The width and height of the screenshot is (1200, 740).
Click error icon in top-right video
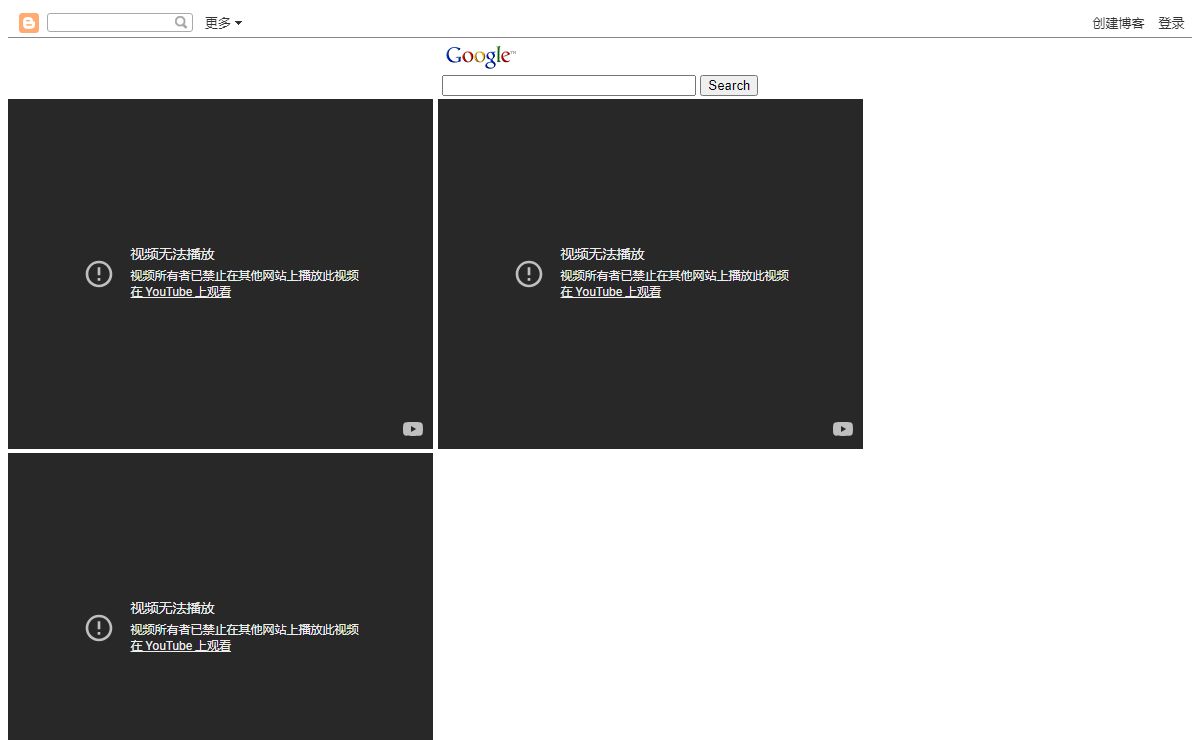(529, 273)
